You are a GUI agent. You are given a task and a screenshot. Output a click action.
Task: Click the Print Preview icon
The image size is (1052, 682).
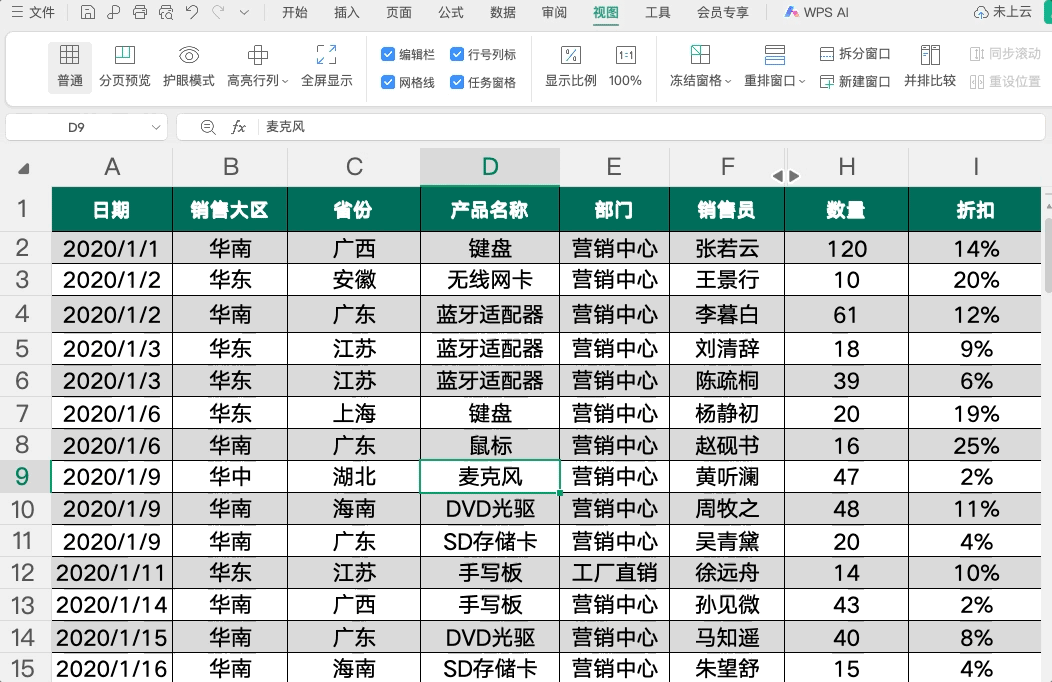(166, 12)
